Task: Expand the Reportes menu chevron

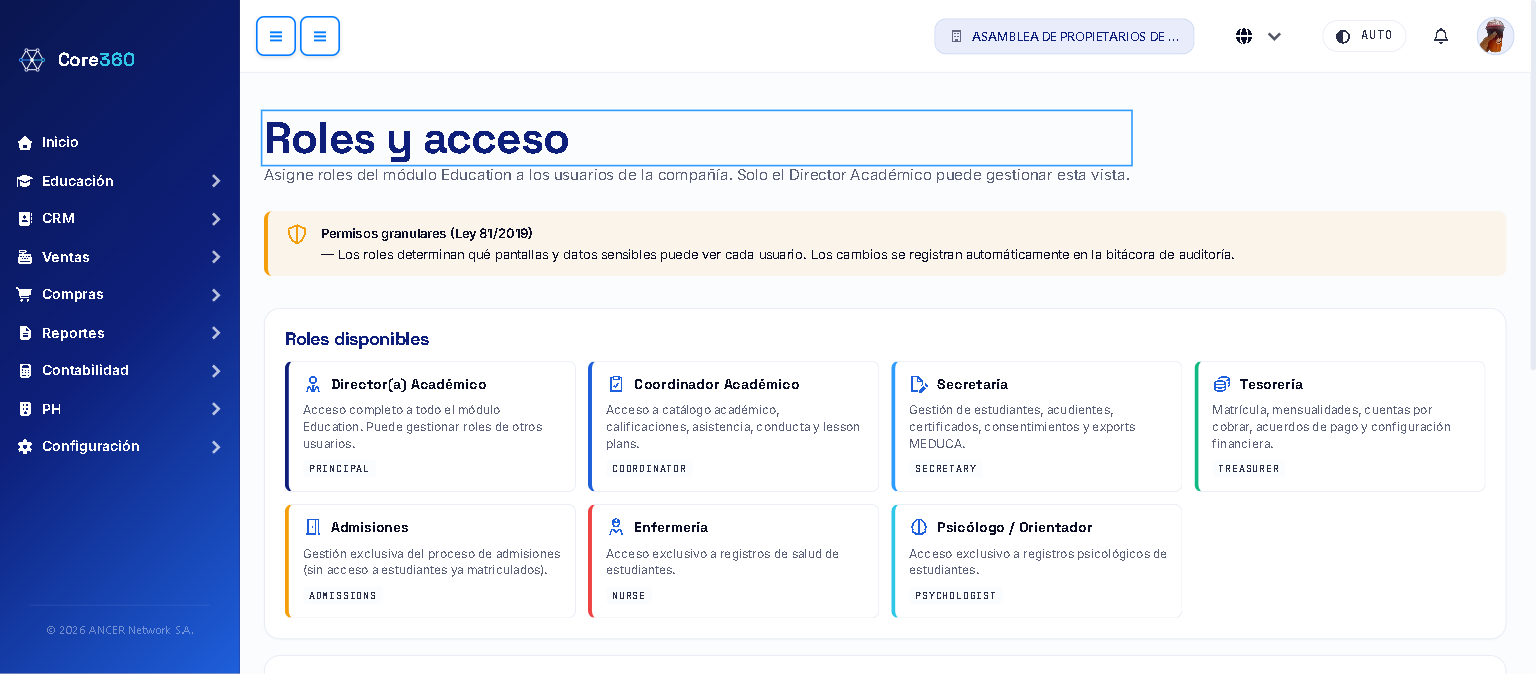Action: tap(215, 333)
